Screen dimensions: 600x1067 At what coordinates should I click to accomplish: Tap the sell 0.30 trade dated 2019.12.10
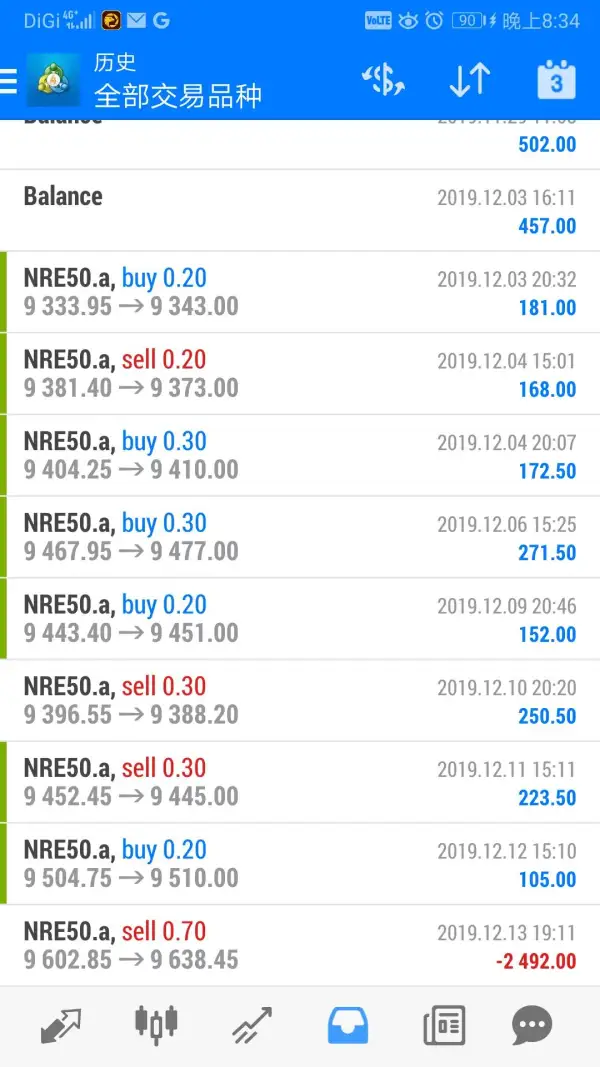[300, 701]
